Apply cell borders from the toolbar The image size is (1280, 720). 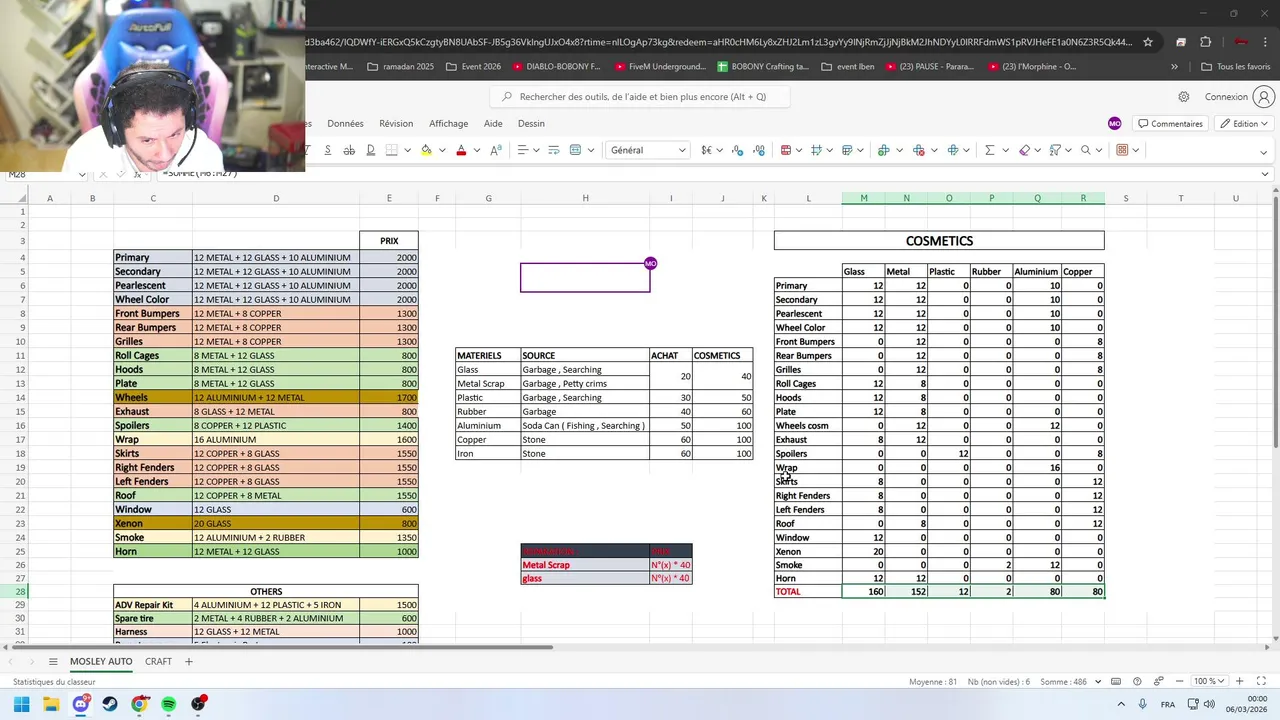[x=392, y=150]
